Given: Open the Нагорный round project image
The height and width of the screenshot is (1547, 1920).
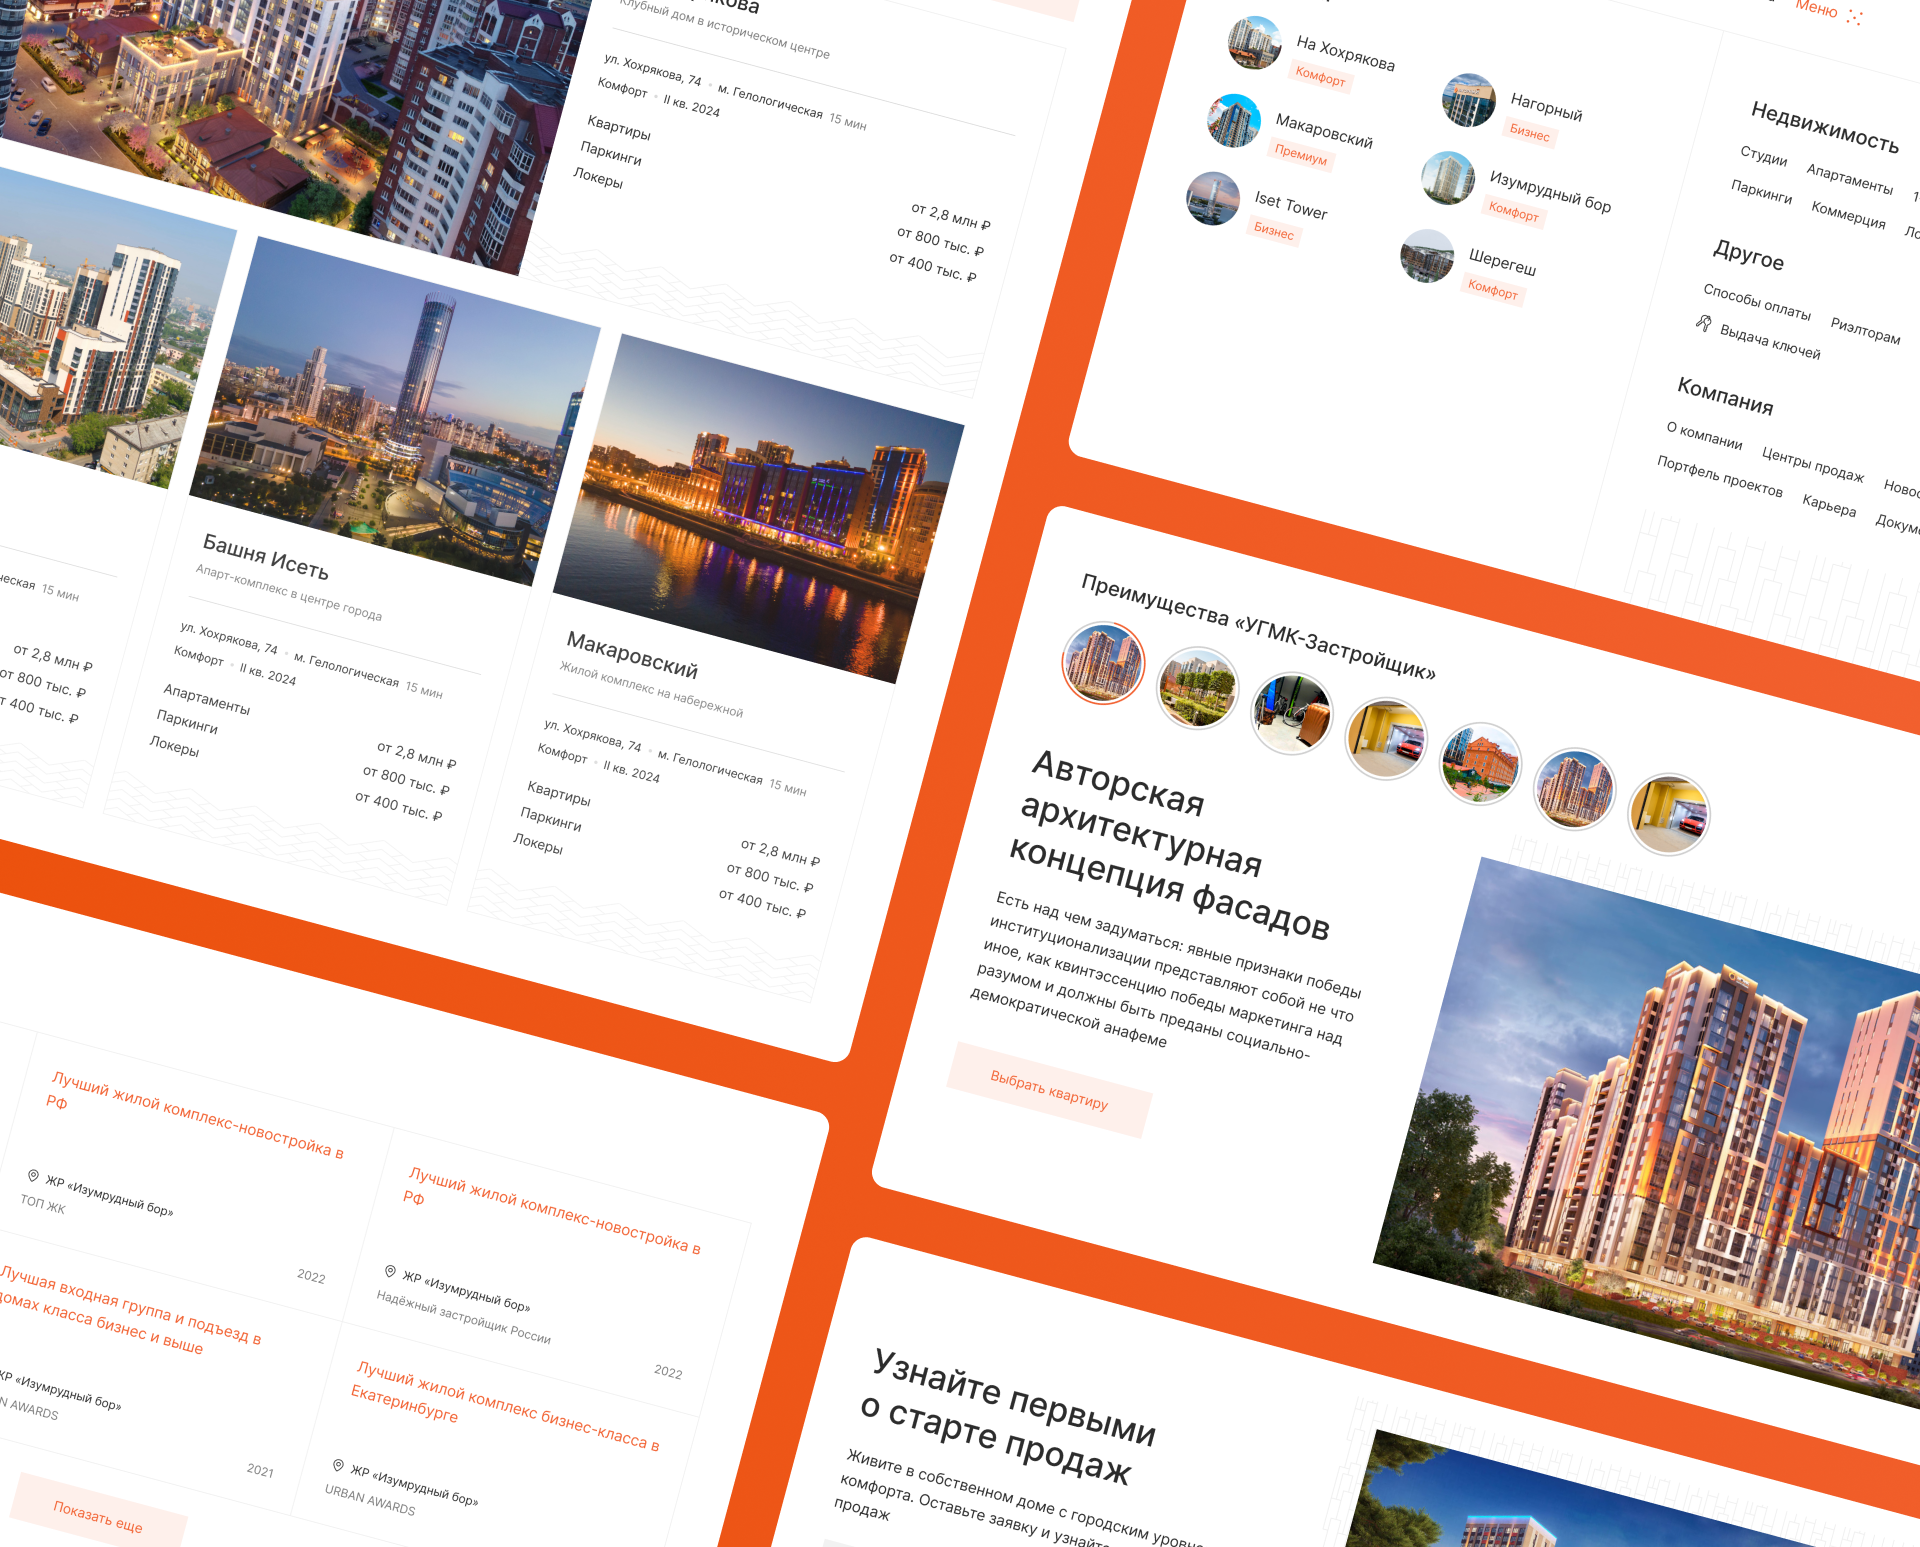Looking at the screenshot, I should (1468, 100).
